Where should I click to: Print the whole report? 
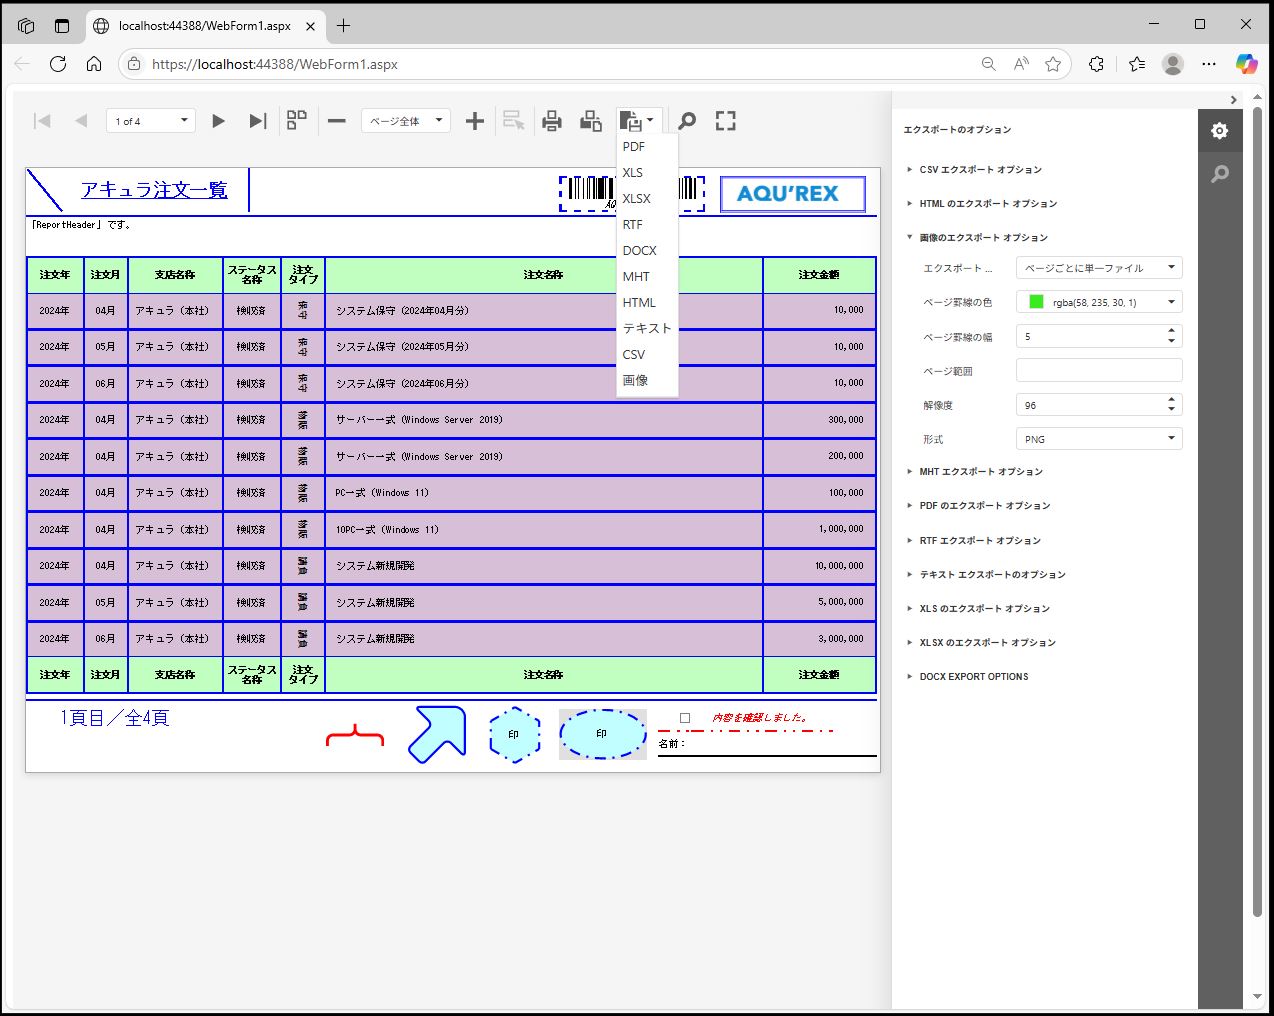[552, 121]
